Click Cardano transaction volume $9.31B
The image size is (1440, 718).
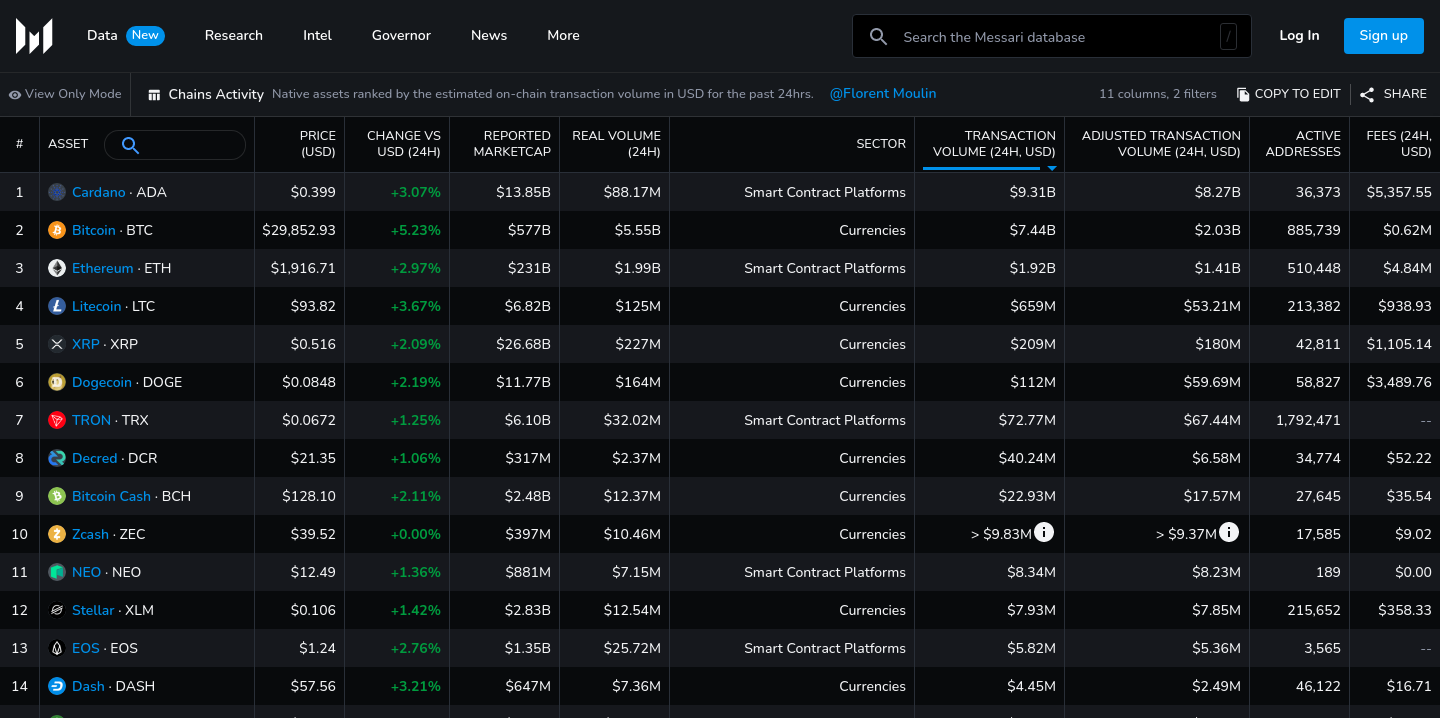pyautogui.click(x=1033, y=192)
